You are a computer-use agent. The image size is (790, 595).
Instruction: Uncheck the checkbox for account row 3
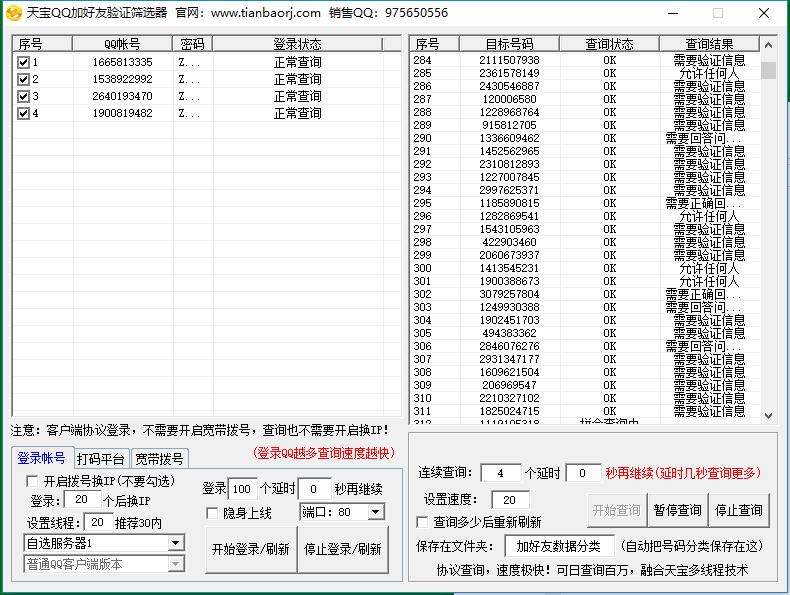(23, 96)
